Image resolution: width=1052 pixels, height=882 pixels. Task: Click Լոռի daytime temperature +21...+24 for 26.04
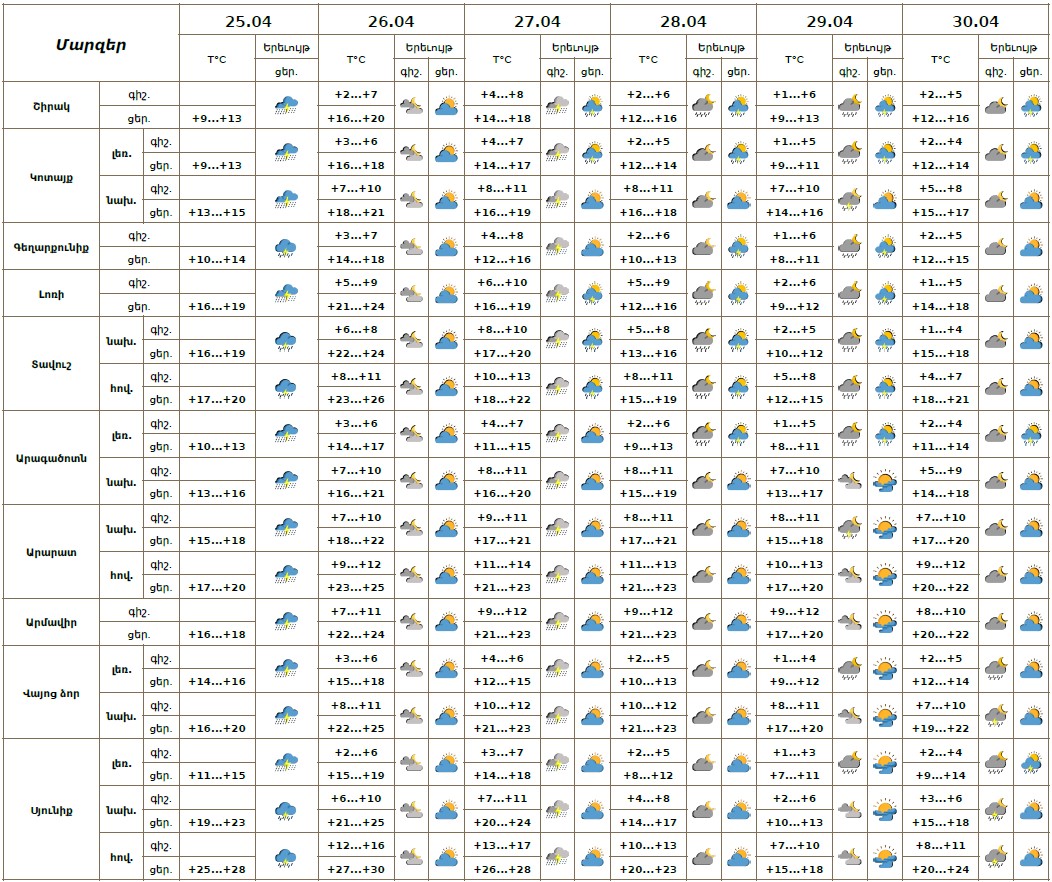click(x=356, y=306)
